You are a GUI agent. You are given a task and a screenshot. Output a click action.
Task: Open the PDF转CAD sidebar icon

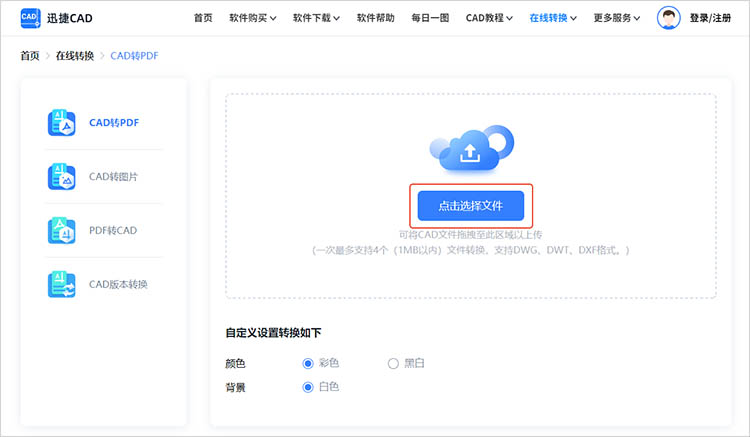click(x=62, y=230)
